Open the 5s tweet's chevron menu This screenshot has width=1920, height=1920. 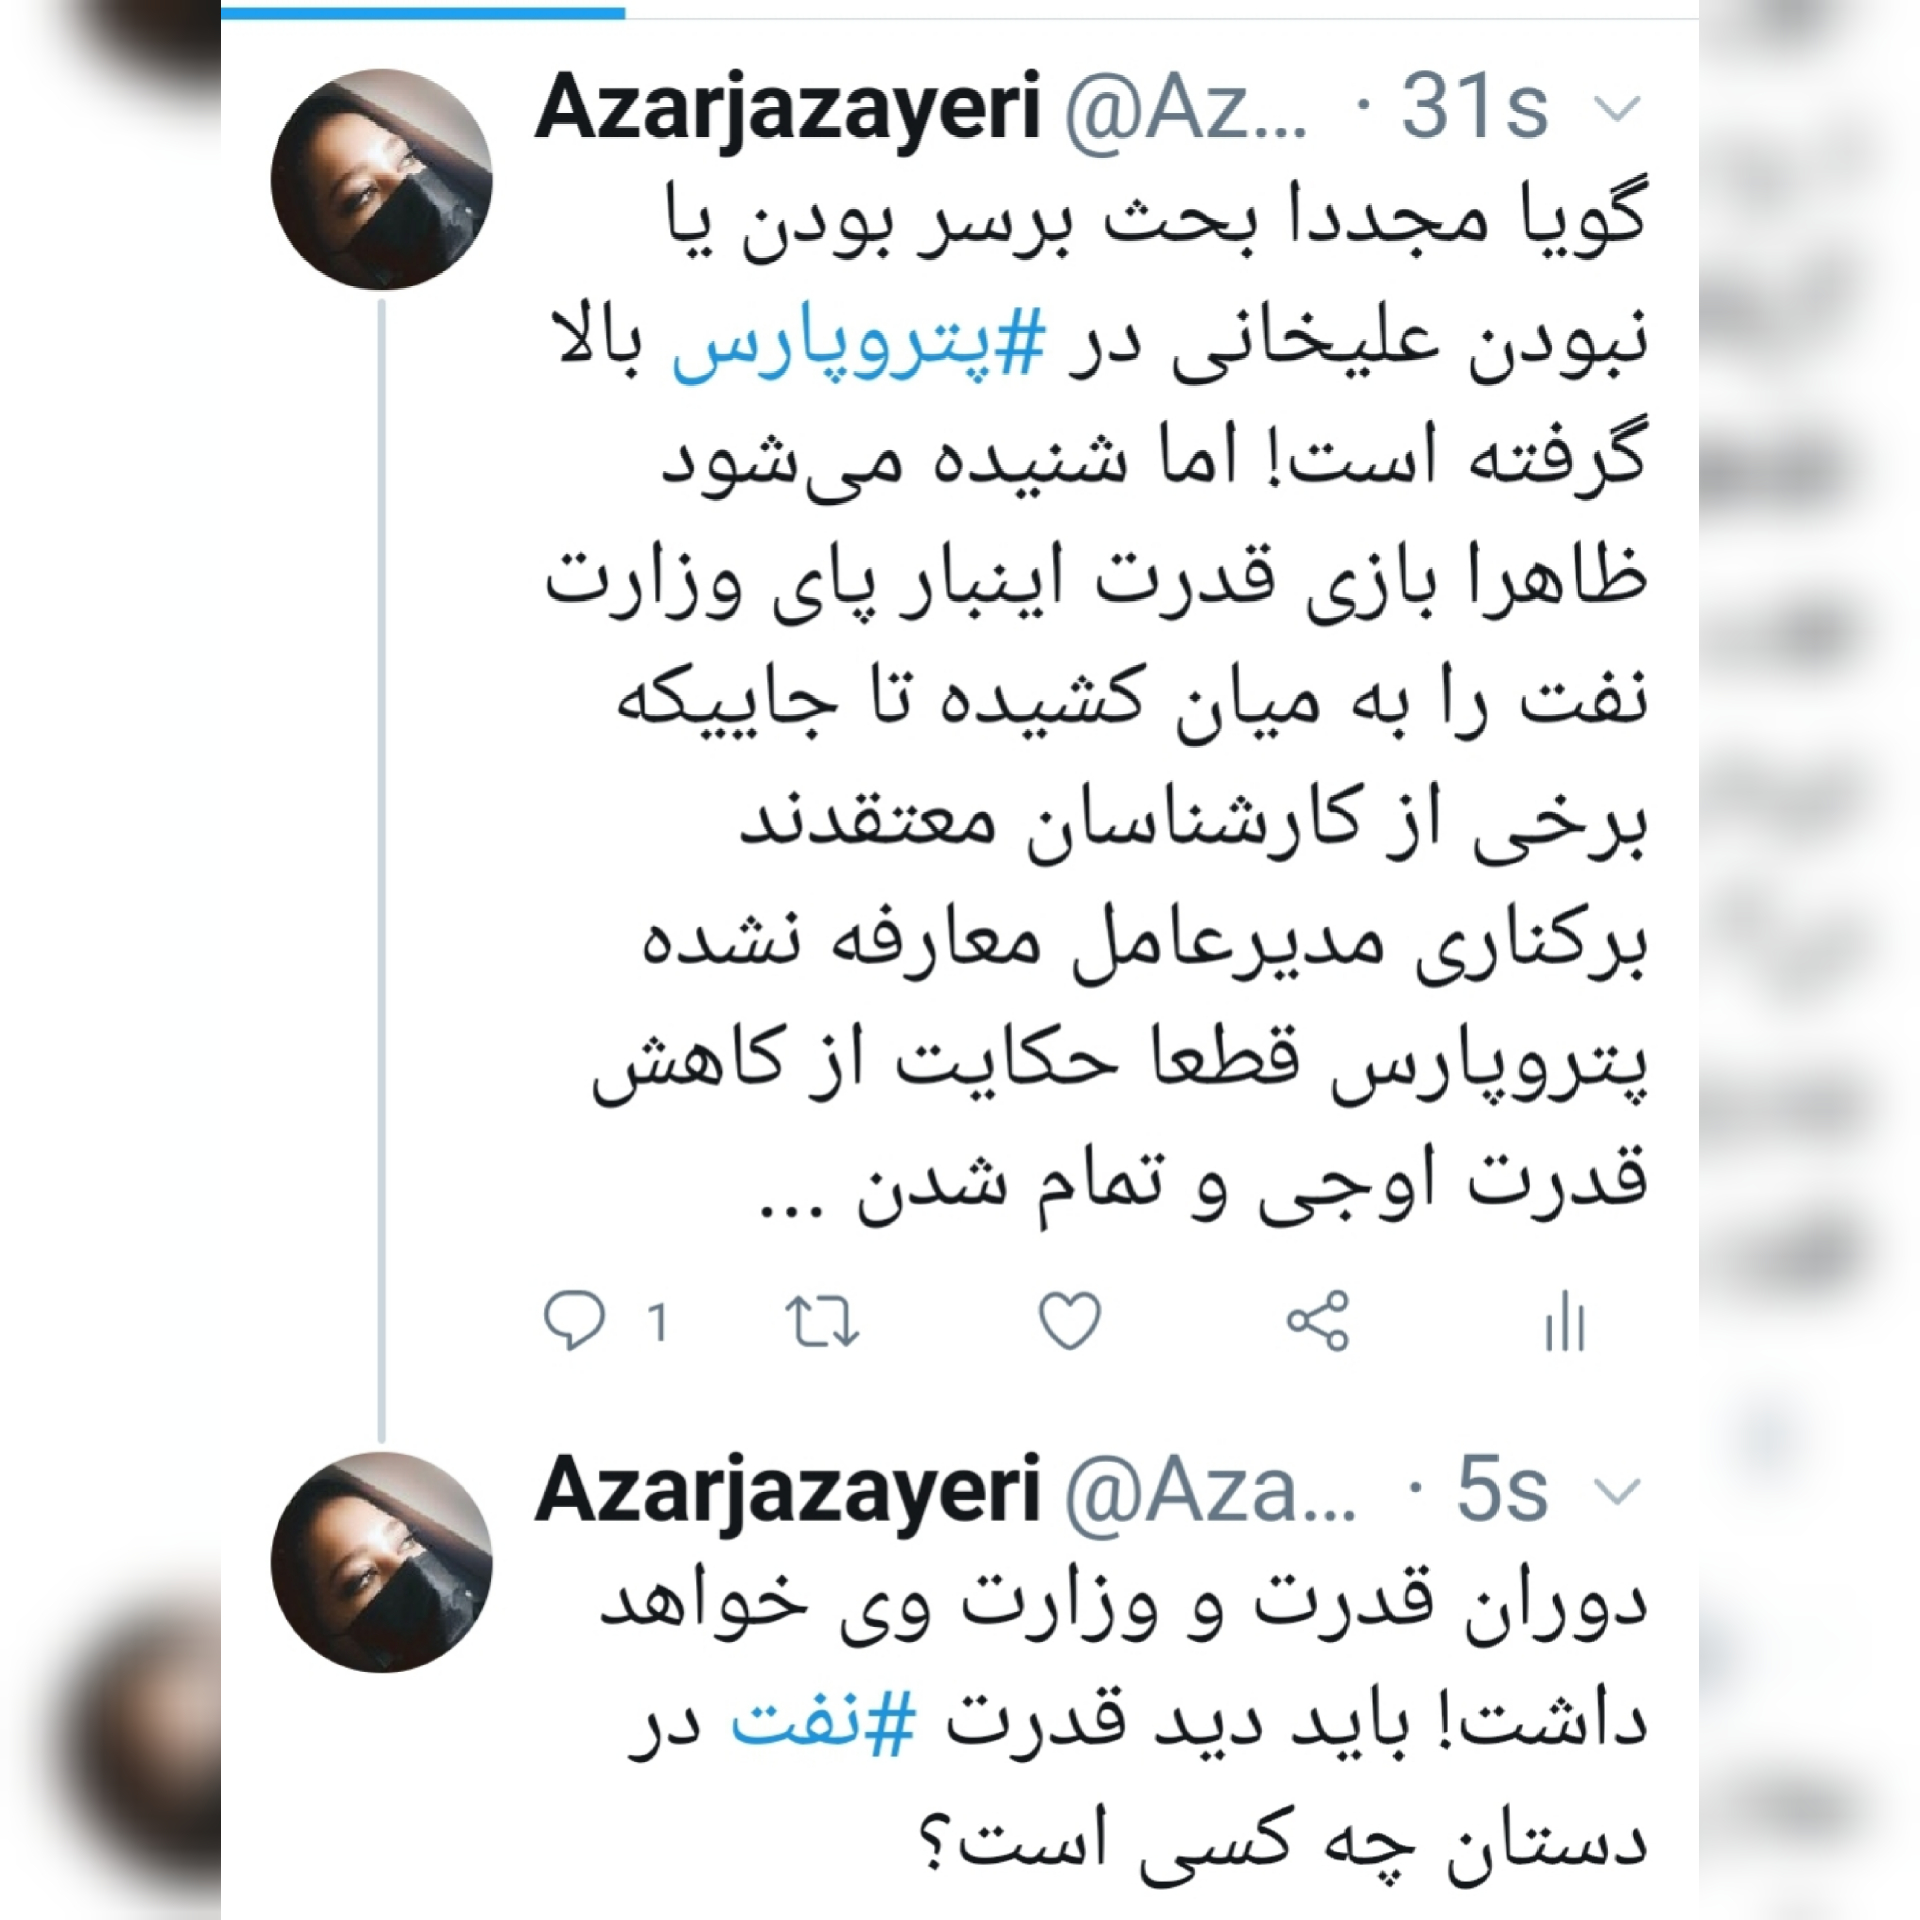(1617, 1492)
